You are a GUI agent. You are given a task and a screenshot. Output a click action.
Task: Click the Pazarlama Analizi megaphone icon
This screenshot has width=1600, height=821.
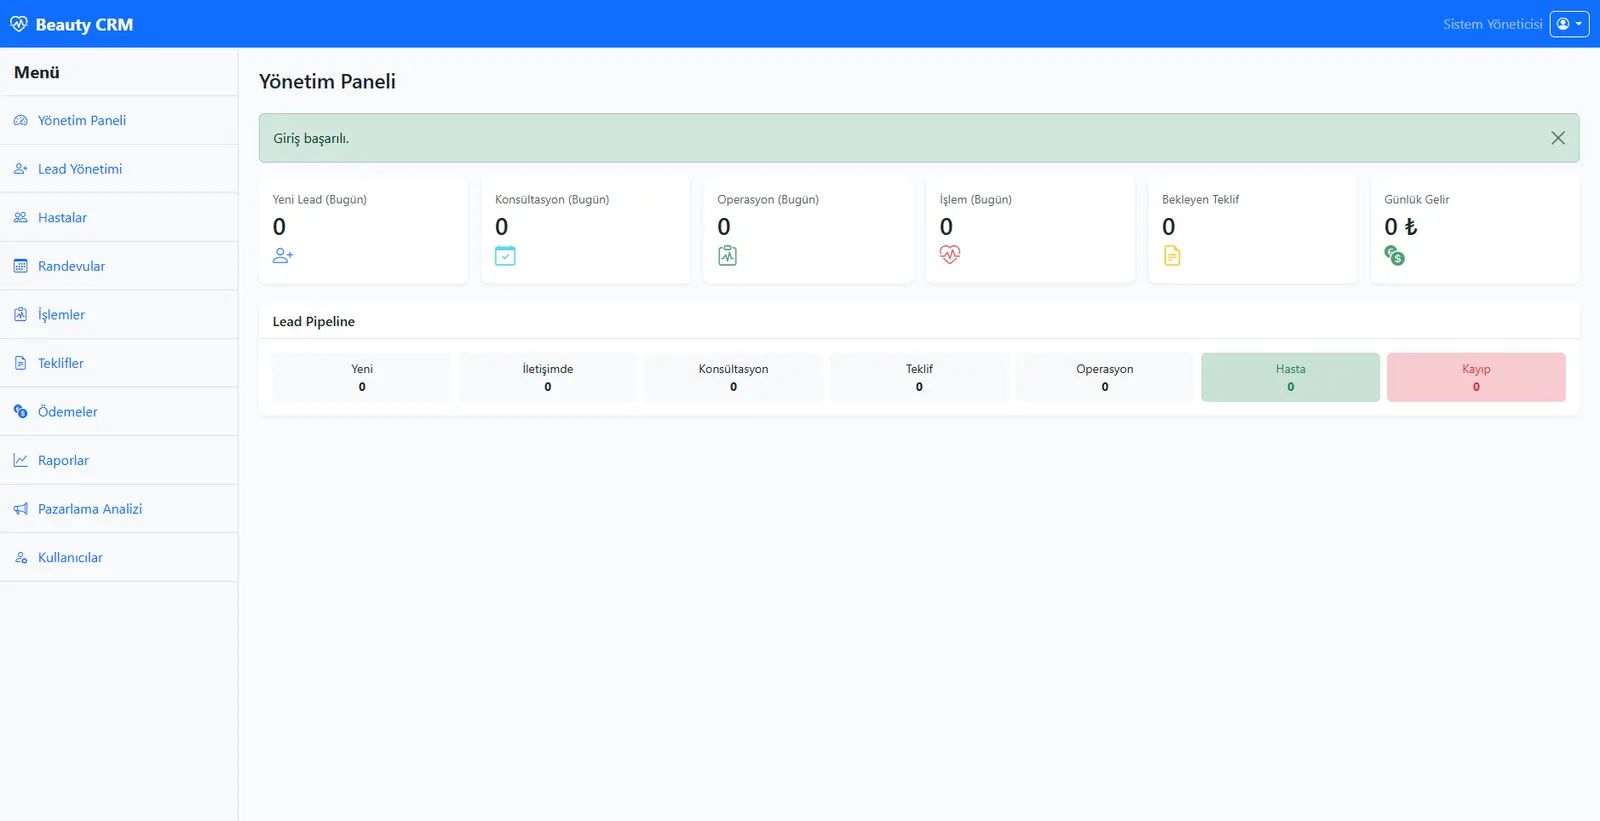click(x=21, y=509)
